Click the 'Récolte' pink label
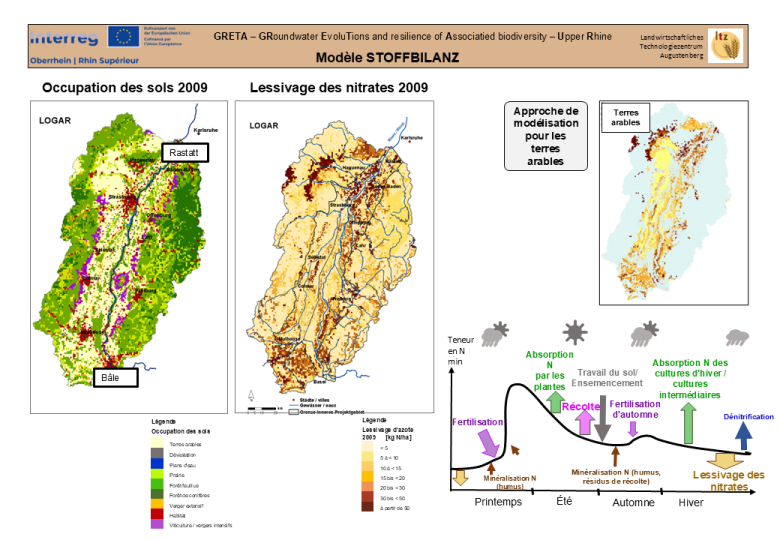The image size is (780, 540). (x=581, y=406)
